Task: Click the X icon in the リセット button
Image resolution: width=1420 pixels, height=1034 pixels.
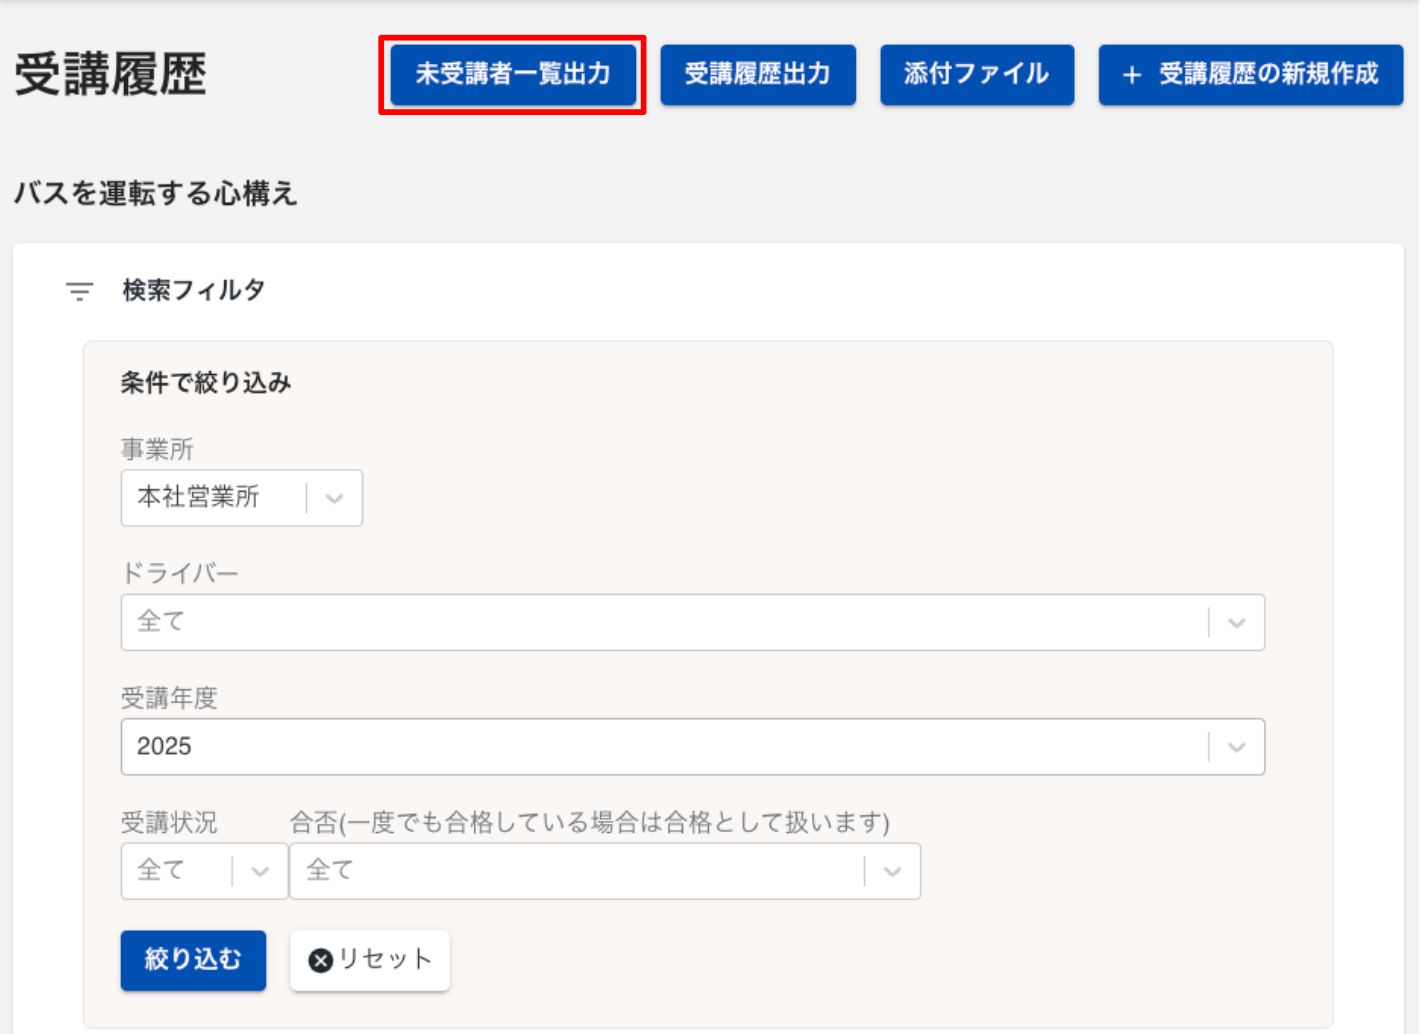Action: (320, 961)
